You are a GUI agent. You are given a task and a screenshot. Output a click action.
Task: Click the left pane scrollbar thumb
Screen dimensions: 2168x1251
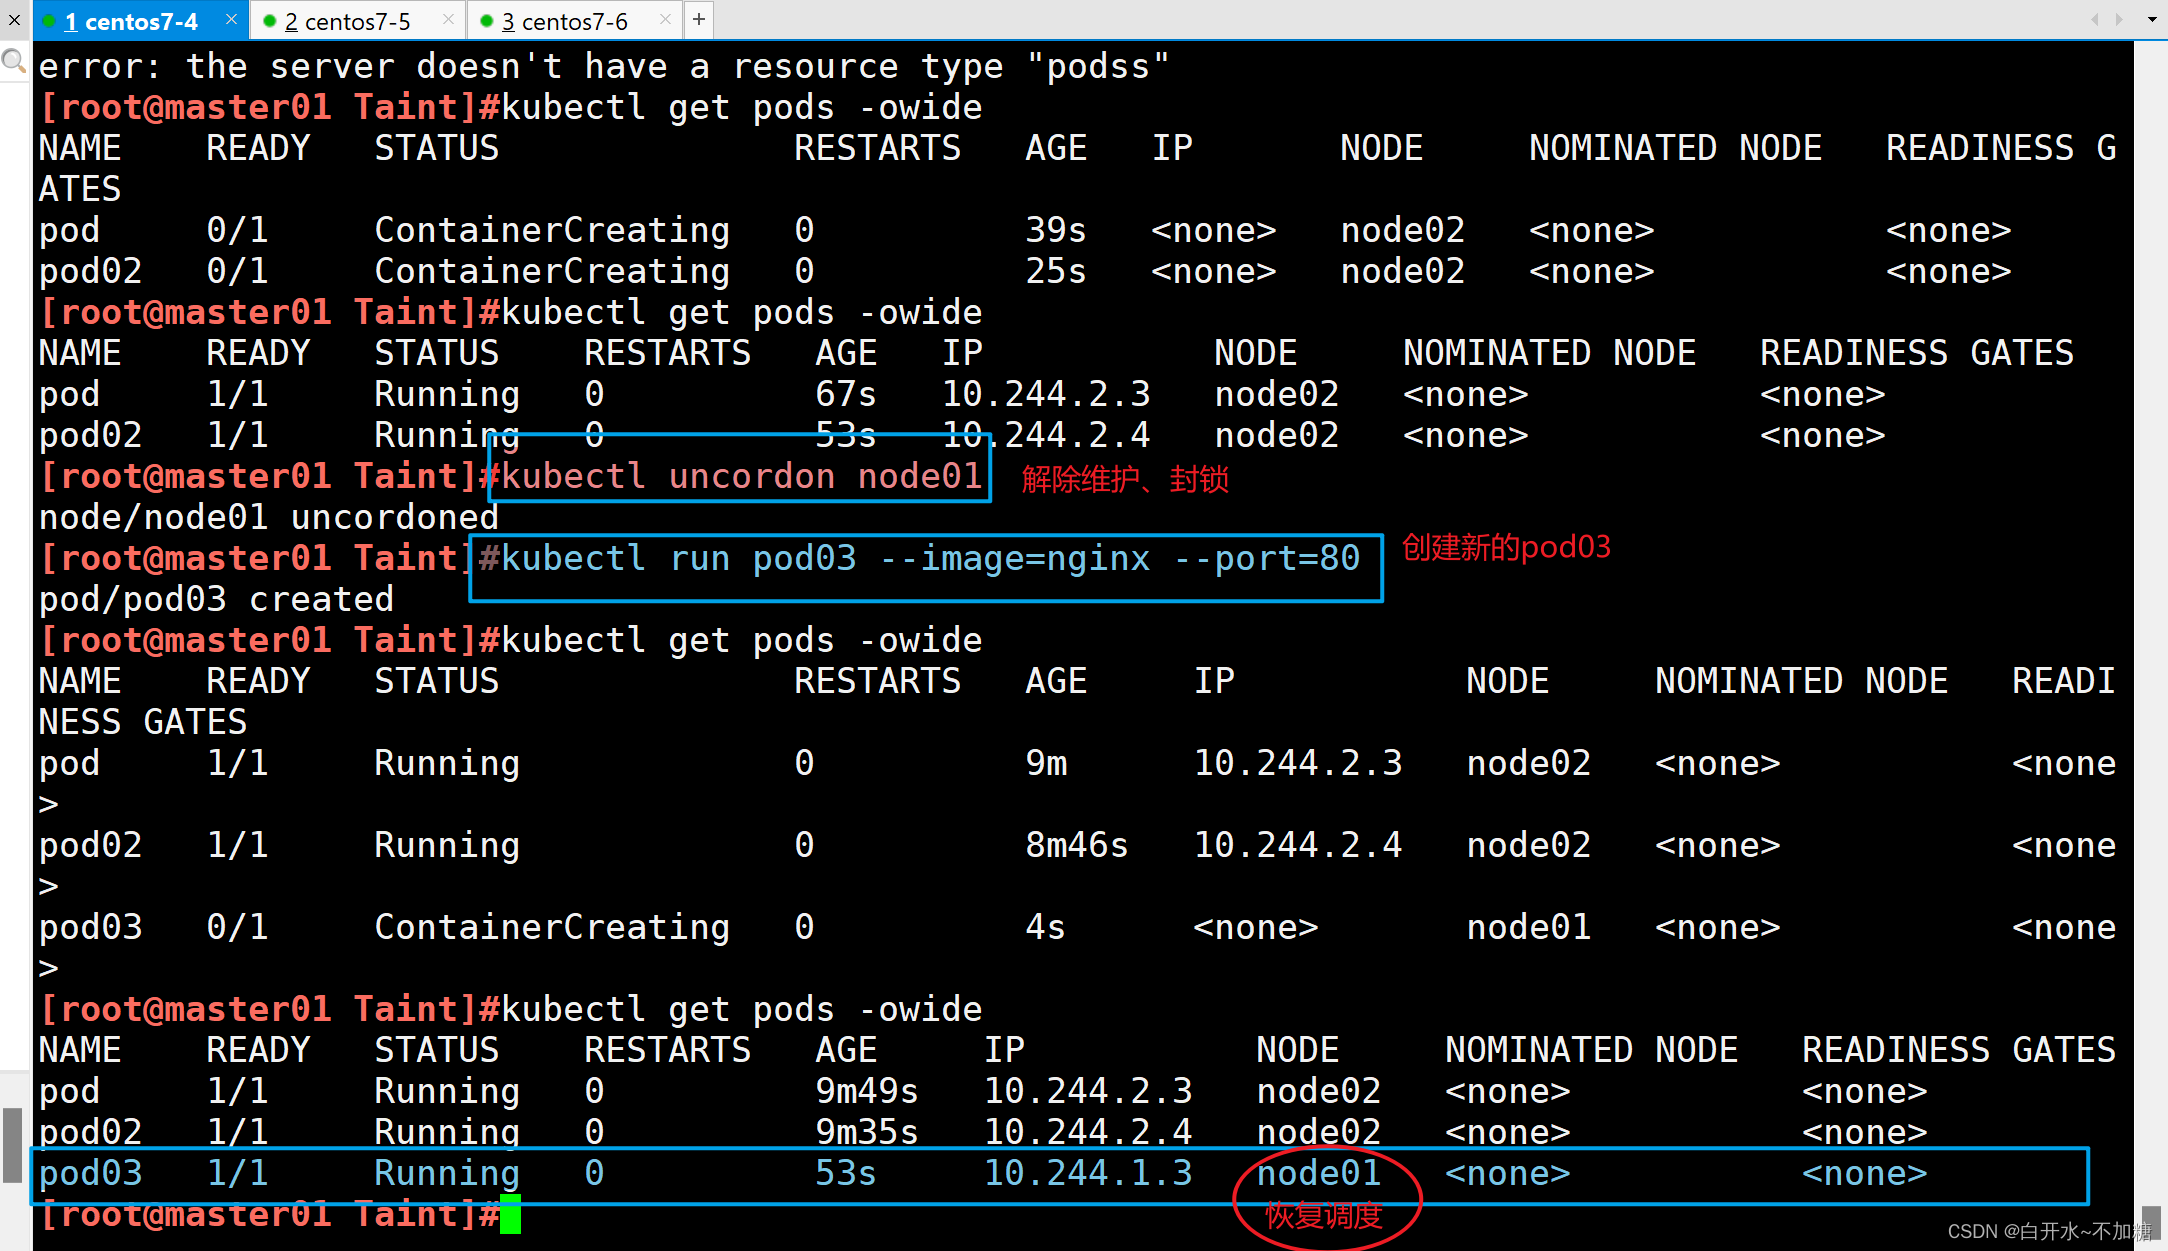[12, 1145]
